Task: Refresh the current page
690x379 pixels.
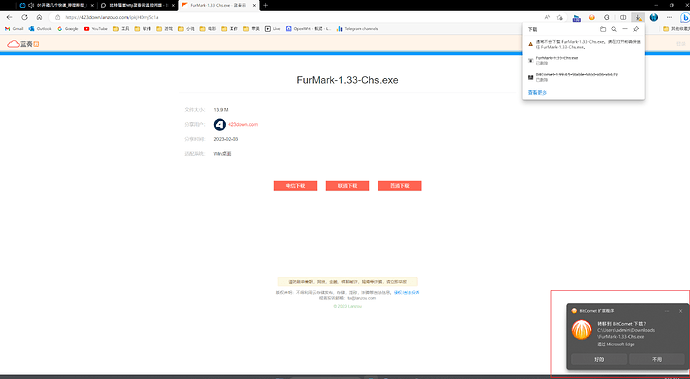Action: [24, 17]
